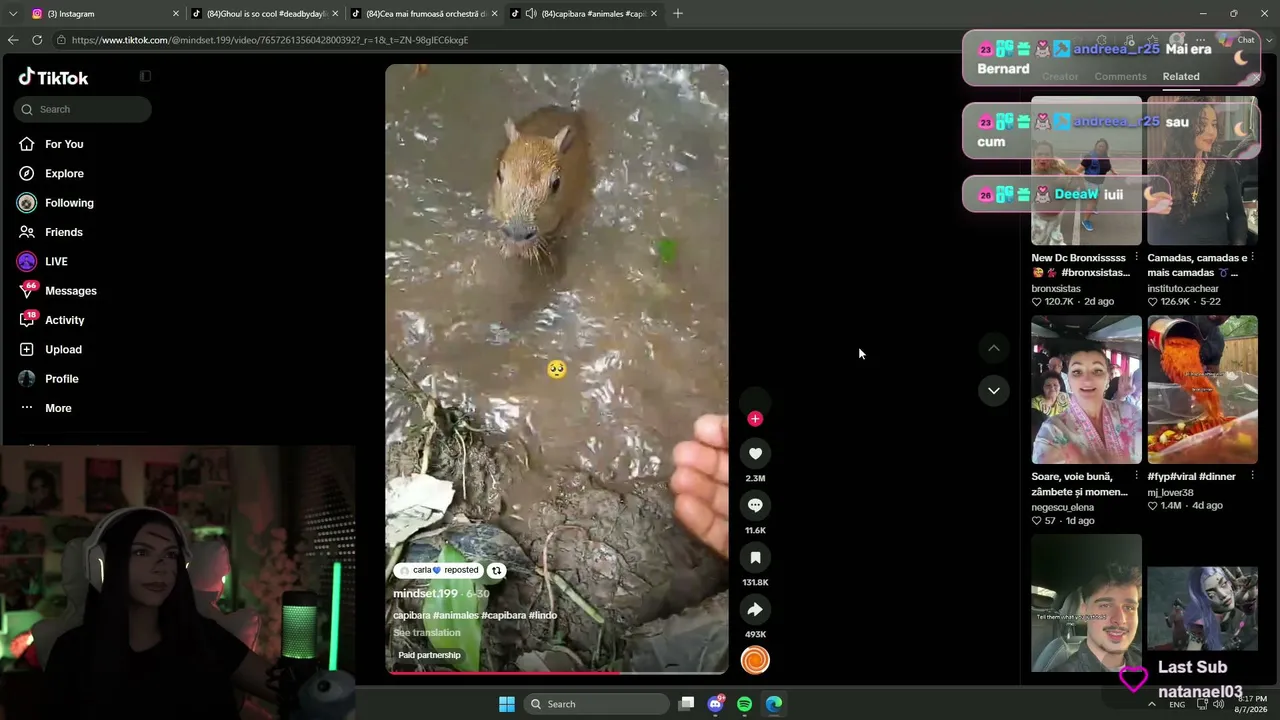Open options for Camadas, camadas video
Screen dimensions: 1280x720
(1252, 258)
